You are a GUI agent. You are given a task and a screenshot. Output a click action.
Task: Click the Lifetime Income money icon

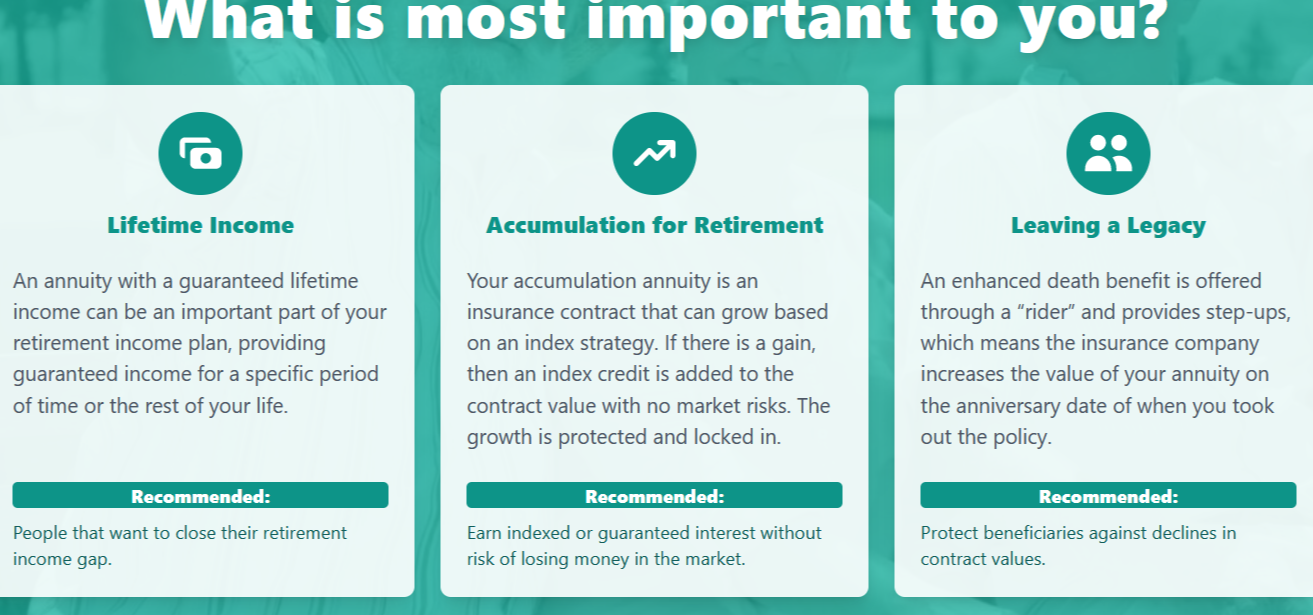pos(200,154)
